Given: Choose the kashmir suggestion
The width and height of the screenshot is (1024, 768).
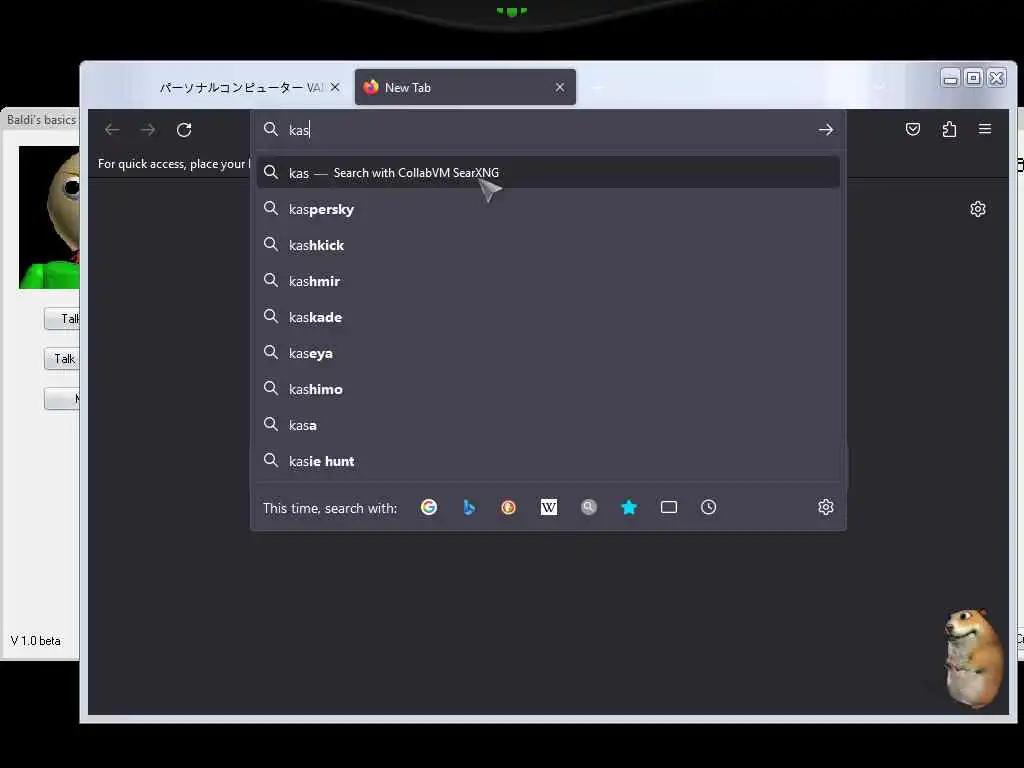Looking at the screenshot, I should 549,281.
